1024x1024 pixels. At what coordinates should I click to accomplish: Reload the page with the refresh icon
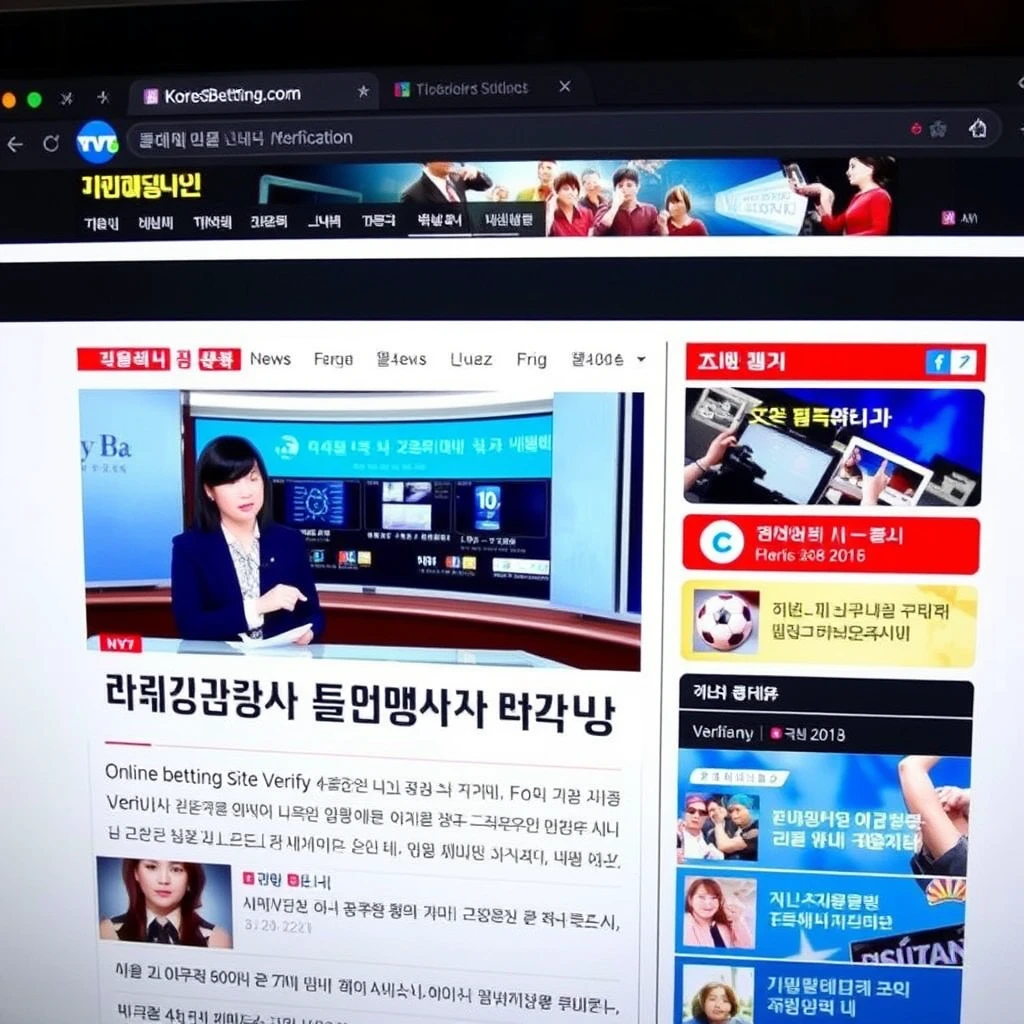tap(50, 144)
